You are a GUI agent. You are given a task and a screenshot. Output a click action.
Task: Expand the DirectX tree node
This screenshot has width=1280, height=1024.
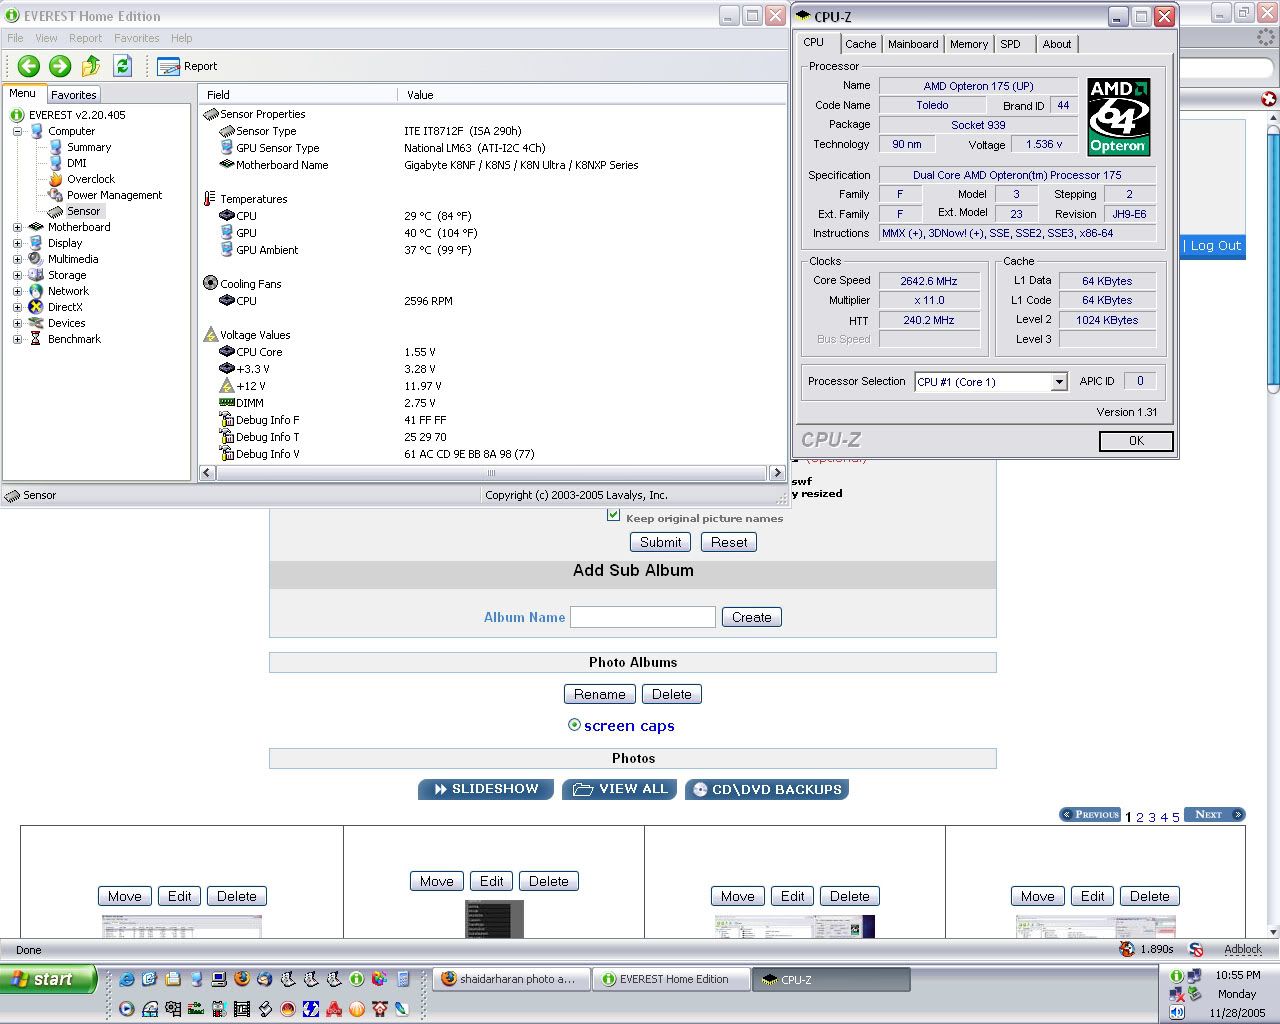[x=17, y=307]
